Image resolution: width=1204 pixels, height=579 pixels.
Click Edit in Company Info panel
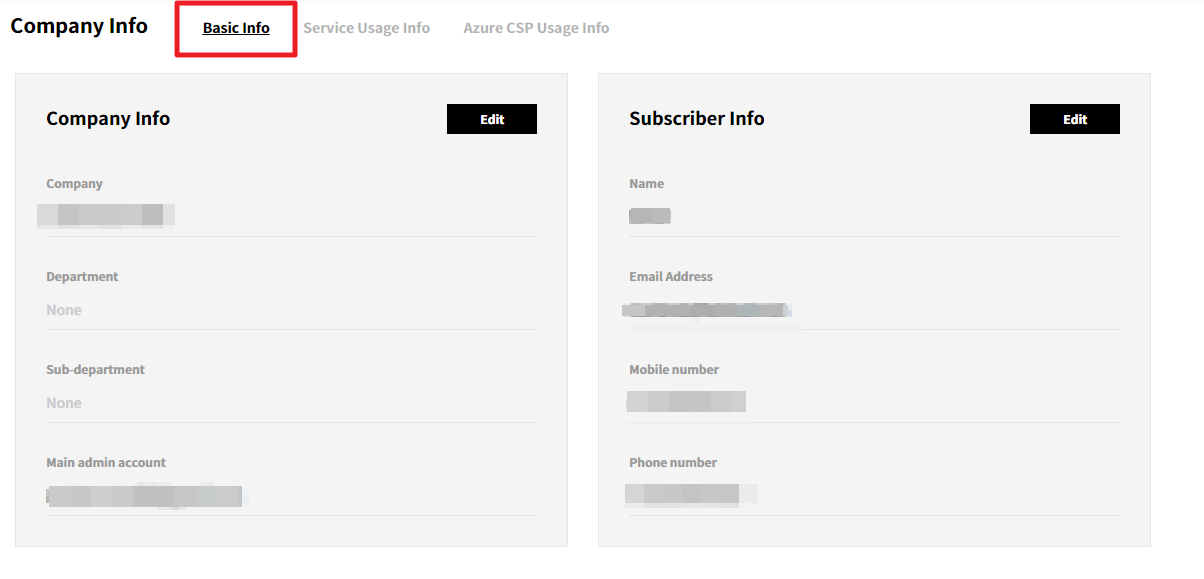[x=491, y=119]
